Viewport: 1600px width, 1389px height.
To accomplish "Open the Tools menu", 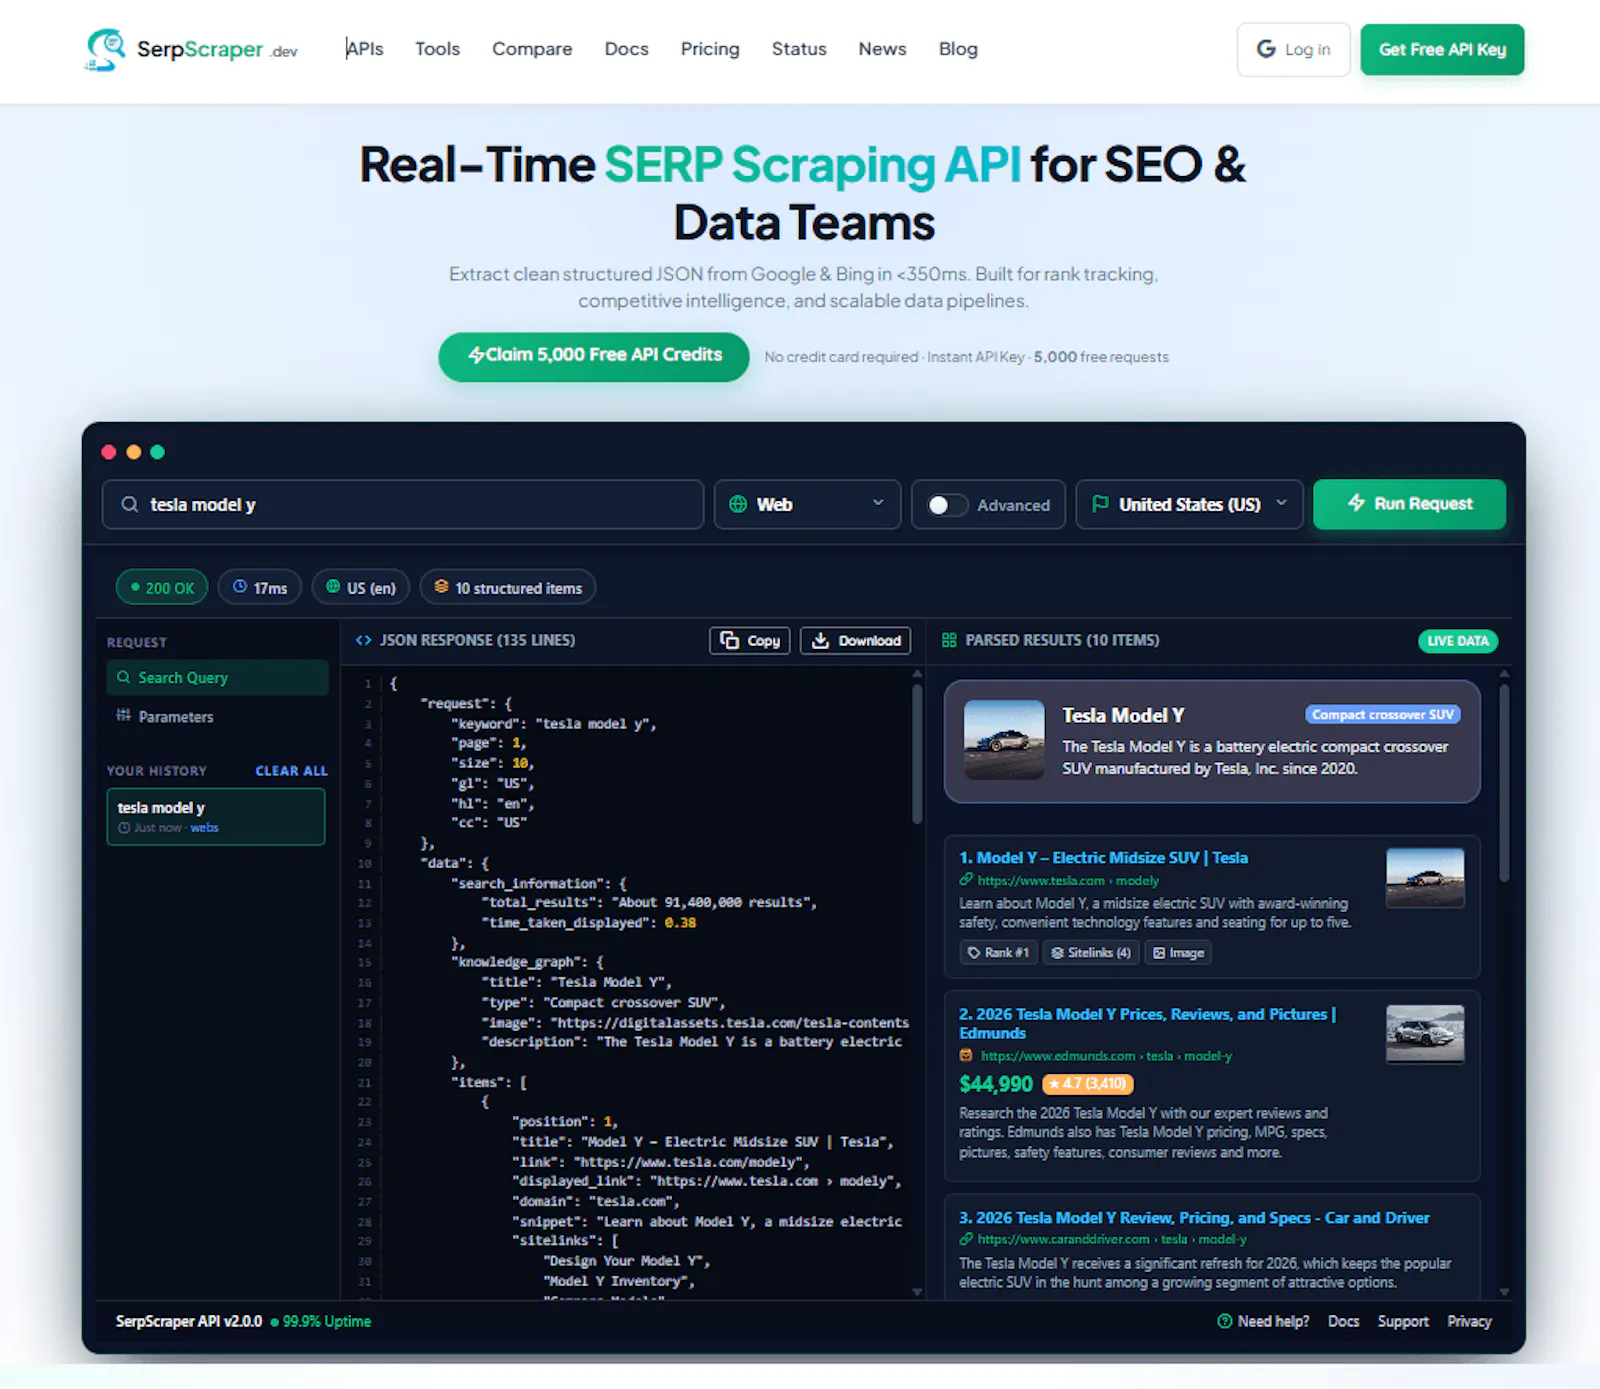I will 437,49.
